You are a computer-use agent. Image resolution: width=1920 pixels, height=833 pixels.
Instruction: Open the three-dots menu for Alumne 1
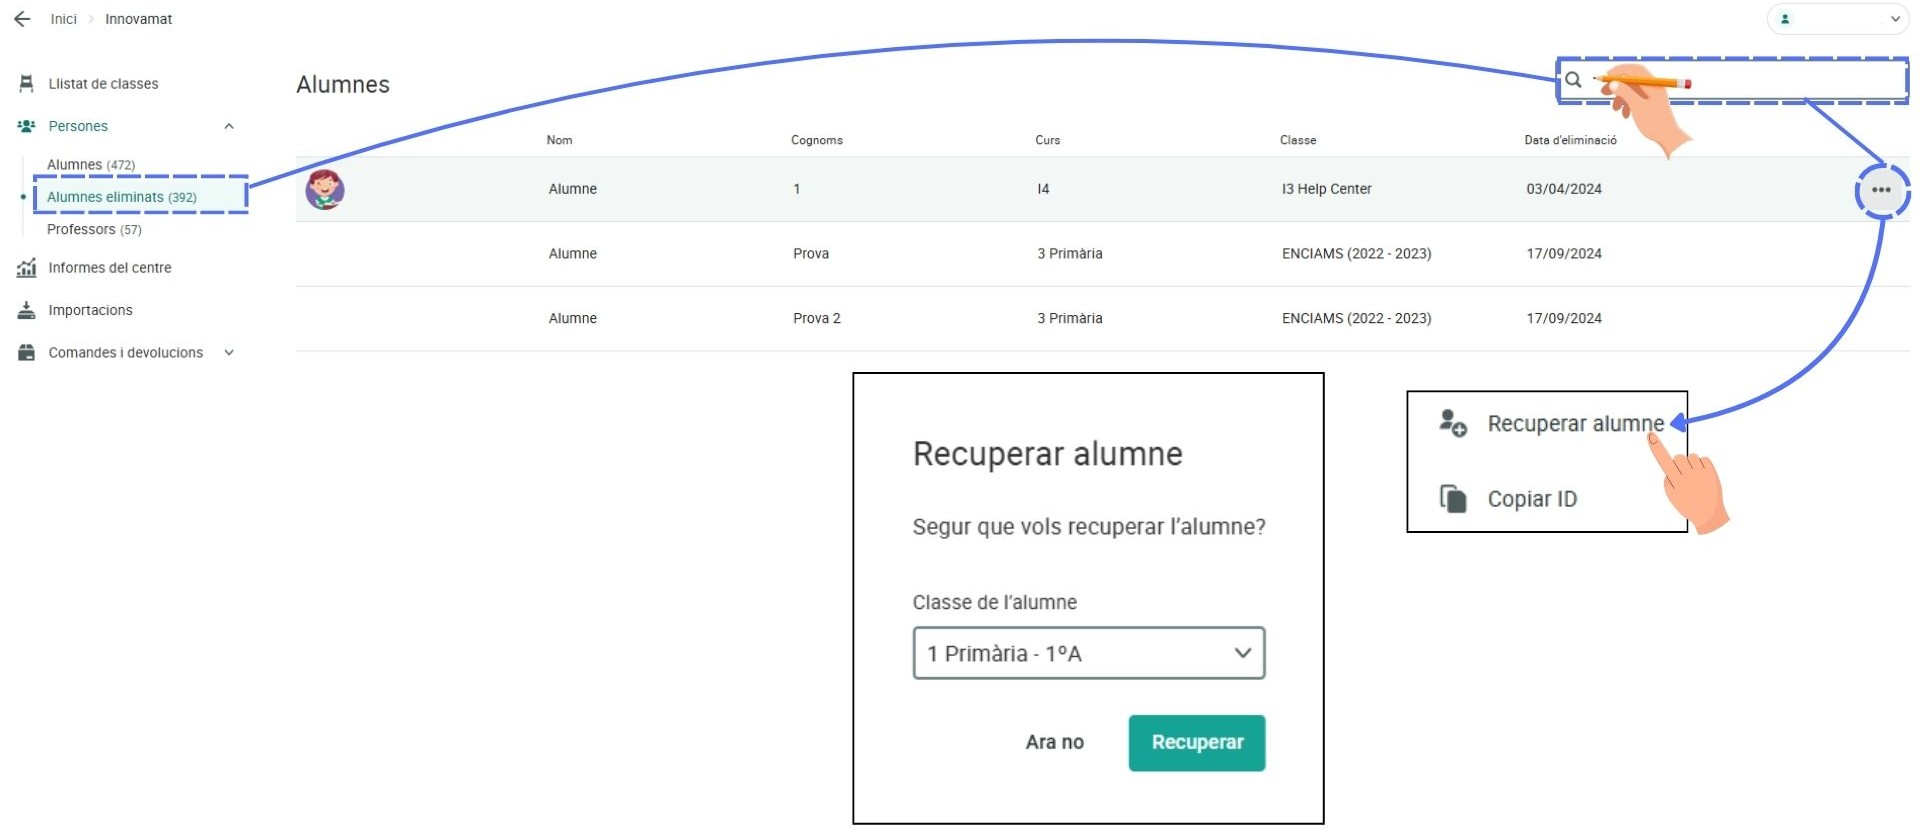(1881, 190)
